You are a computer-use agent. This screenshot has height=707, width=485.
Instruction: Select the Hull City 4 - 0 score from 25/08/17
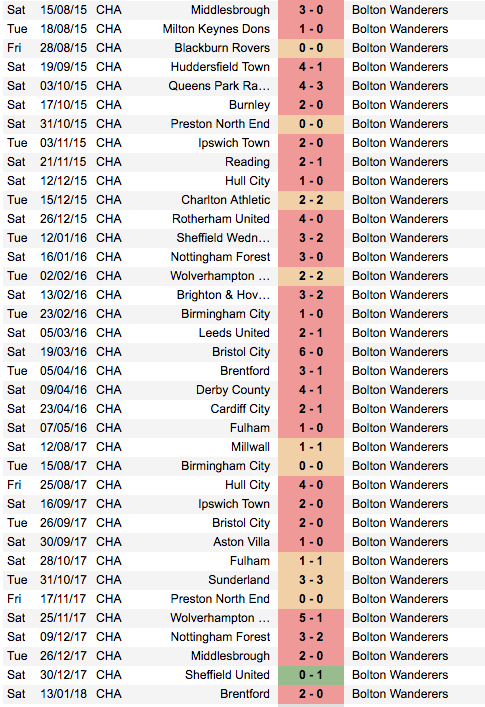tap(311, 485)
